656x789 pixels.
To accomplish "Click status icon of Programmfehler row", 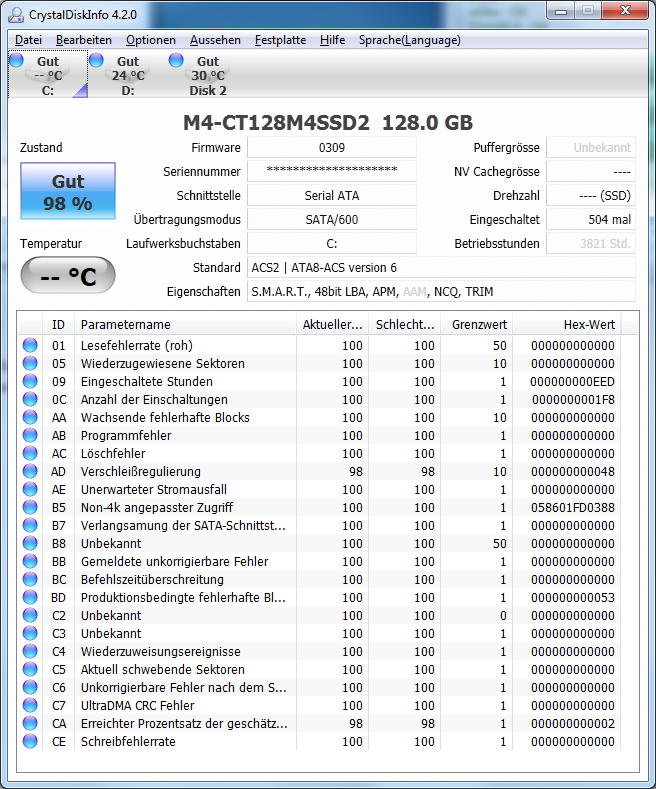I will tap(30, 435).
